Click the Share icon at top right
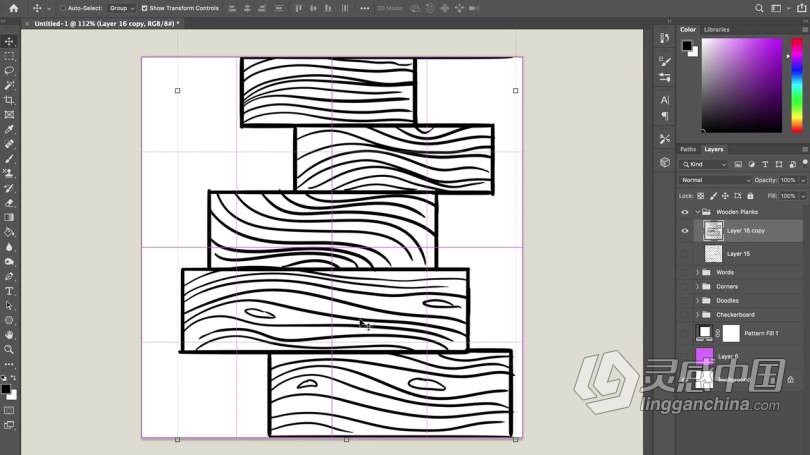The height and width of the screenshot is (455, 810). [801, 8]
